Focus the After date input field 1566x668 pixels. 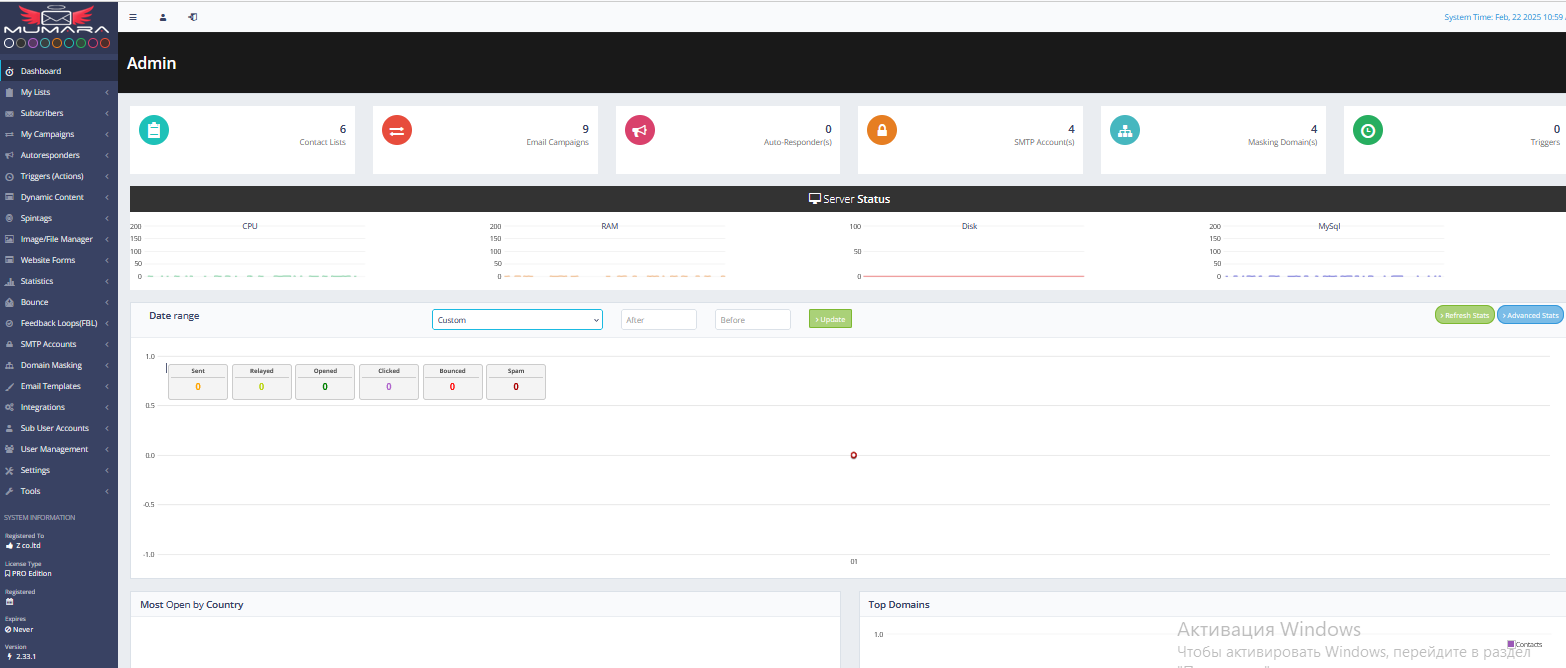658,320
